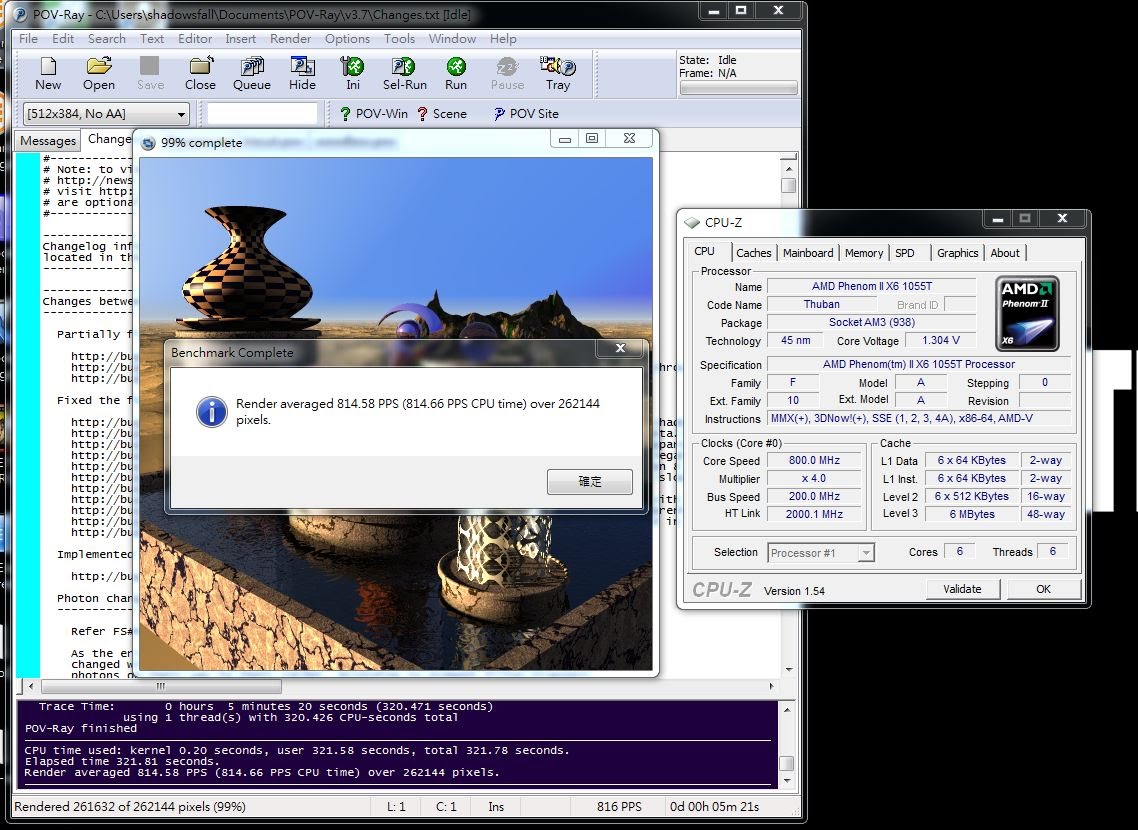Click the Package value Socket AM3 (938)
The image size is (1138, 830).
pos(872,322)
